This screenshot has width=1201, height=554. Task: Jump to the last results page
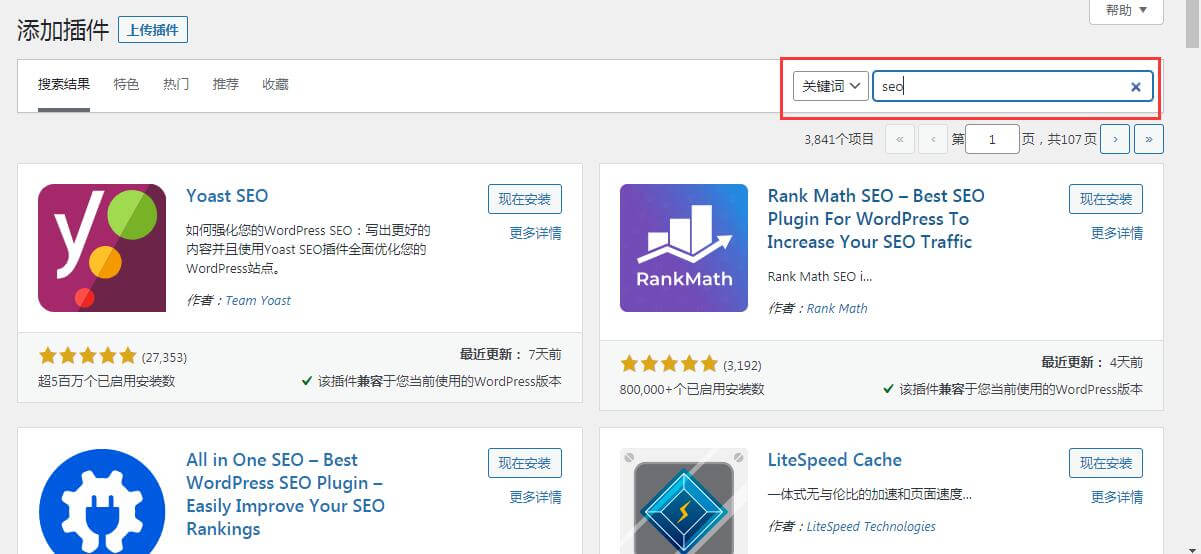tap(1149, 139)
